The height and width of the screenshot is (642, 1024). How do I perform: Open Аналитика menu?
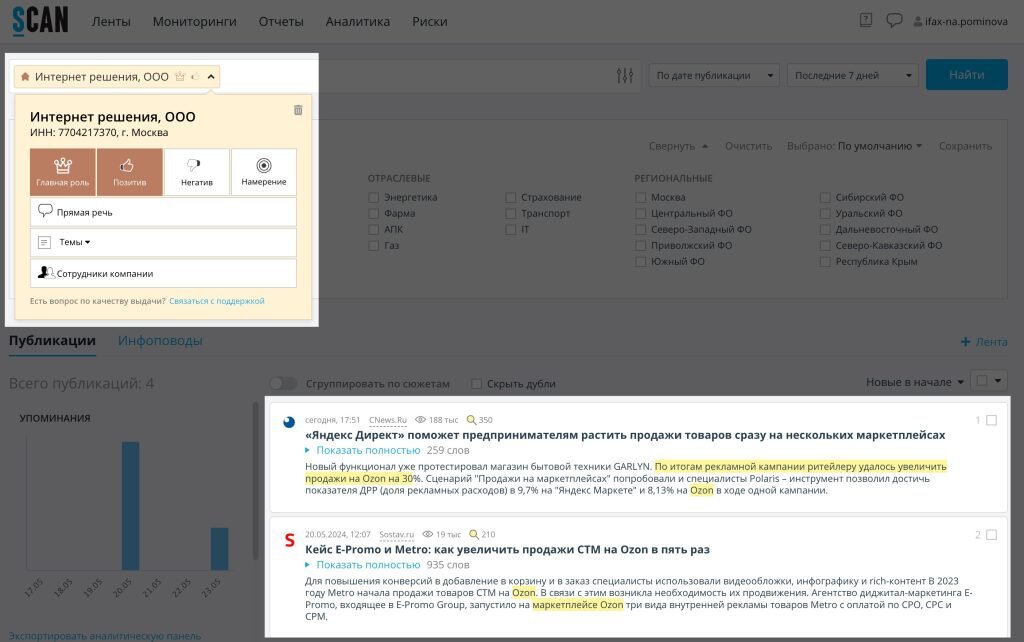tap(358, 22)
